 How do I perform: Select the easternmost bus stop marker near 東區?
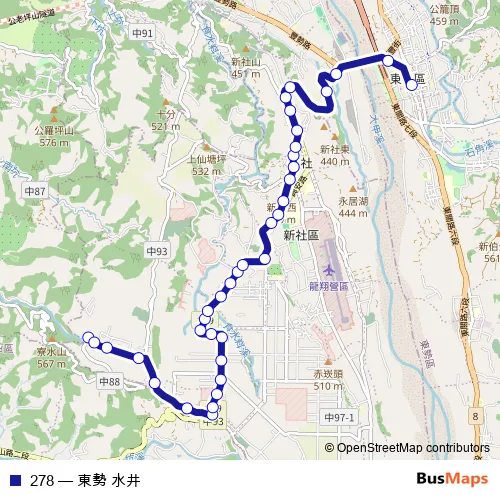(412, 85)
